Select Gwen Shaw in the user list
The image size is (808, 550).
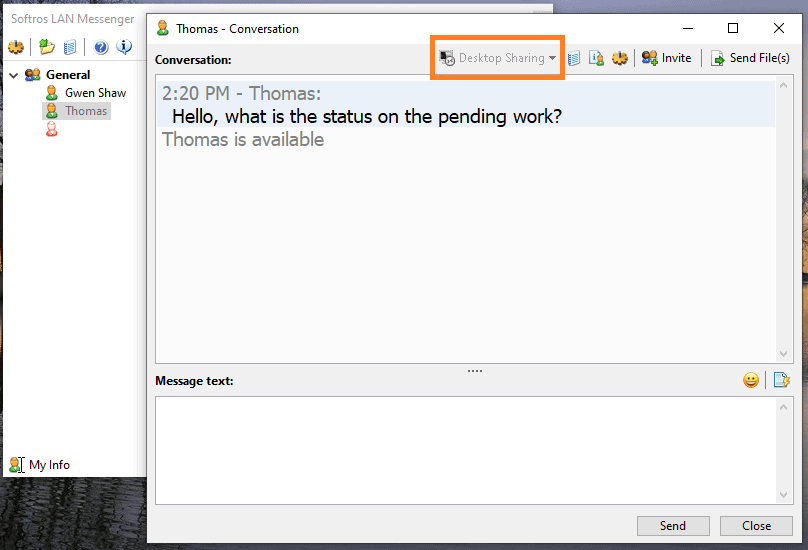[x=95, y=93]
